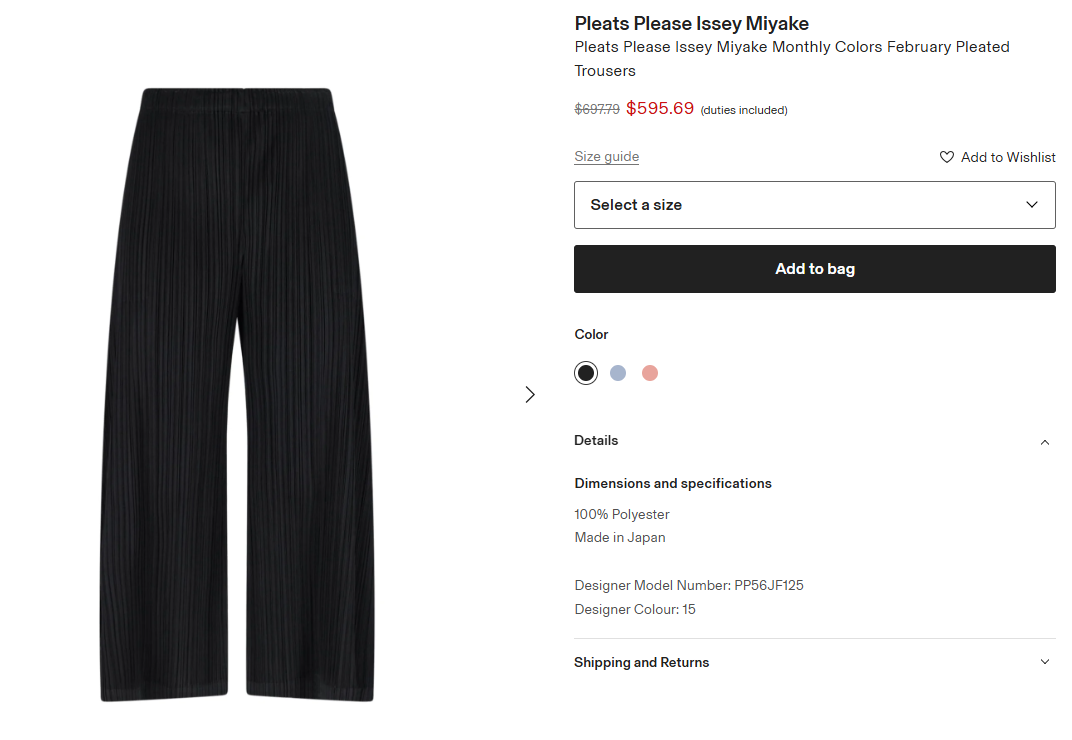Click the Add to bag button
The height and width of the screenshot is (740, 1072).
[814, 269]
